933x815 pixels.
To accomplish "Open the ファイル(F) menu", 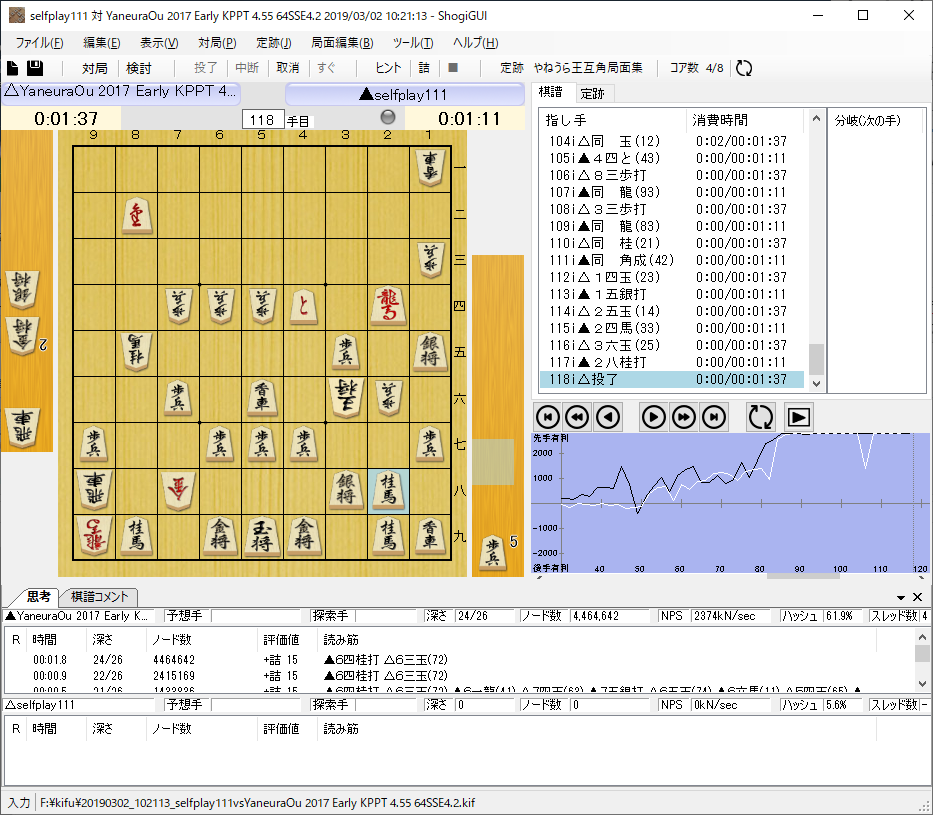I will pos(39,43).
